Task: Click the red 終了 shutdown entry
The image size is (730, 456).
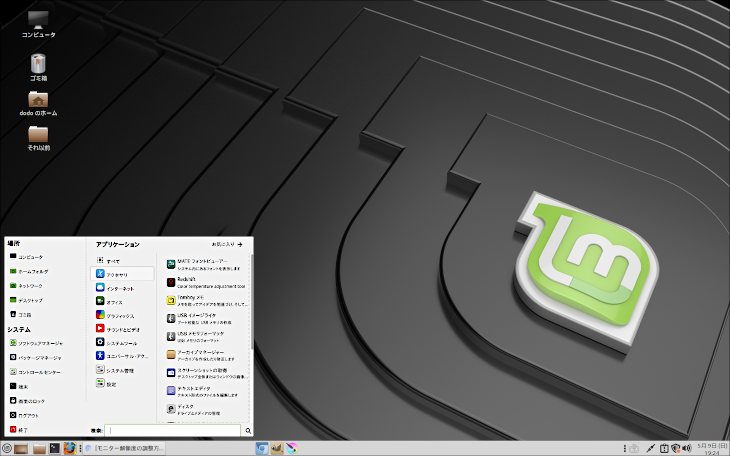Action: click(x=19, y=429)
